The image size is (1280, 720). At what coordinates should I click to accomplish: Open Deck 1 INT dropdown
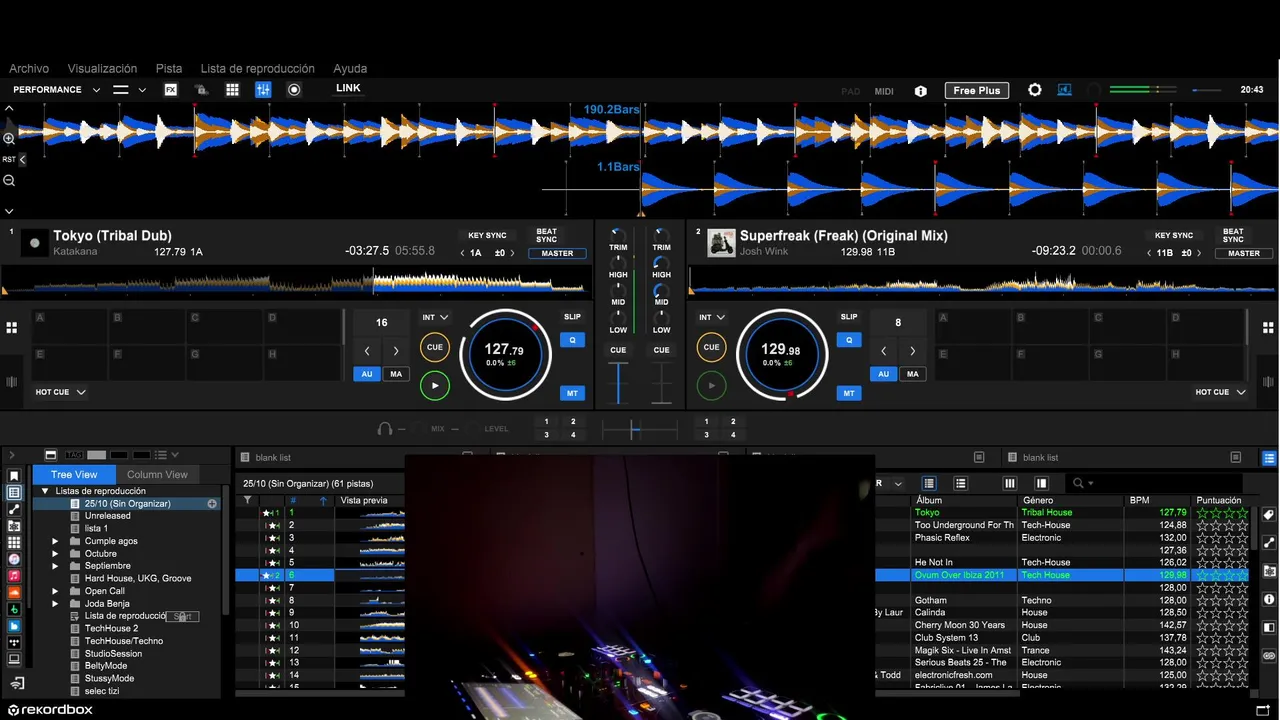pyautogui.click(x=435, y=317)
